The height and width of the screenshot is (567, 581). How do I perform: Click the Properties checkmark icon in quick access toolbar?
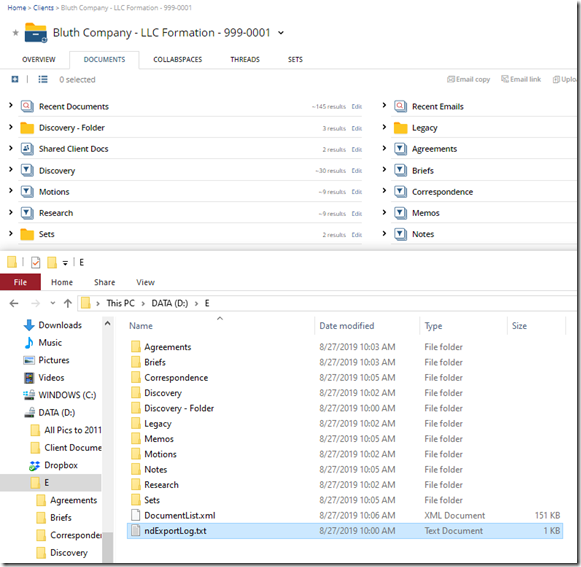(x=36, y=262)
